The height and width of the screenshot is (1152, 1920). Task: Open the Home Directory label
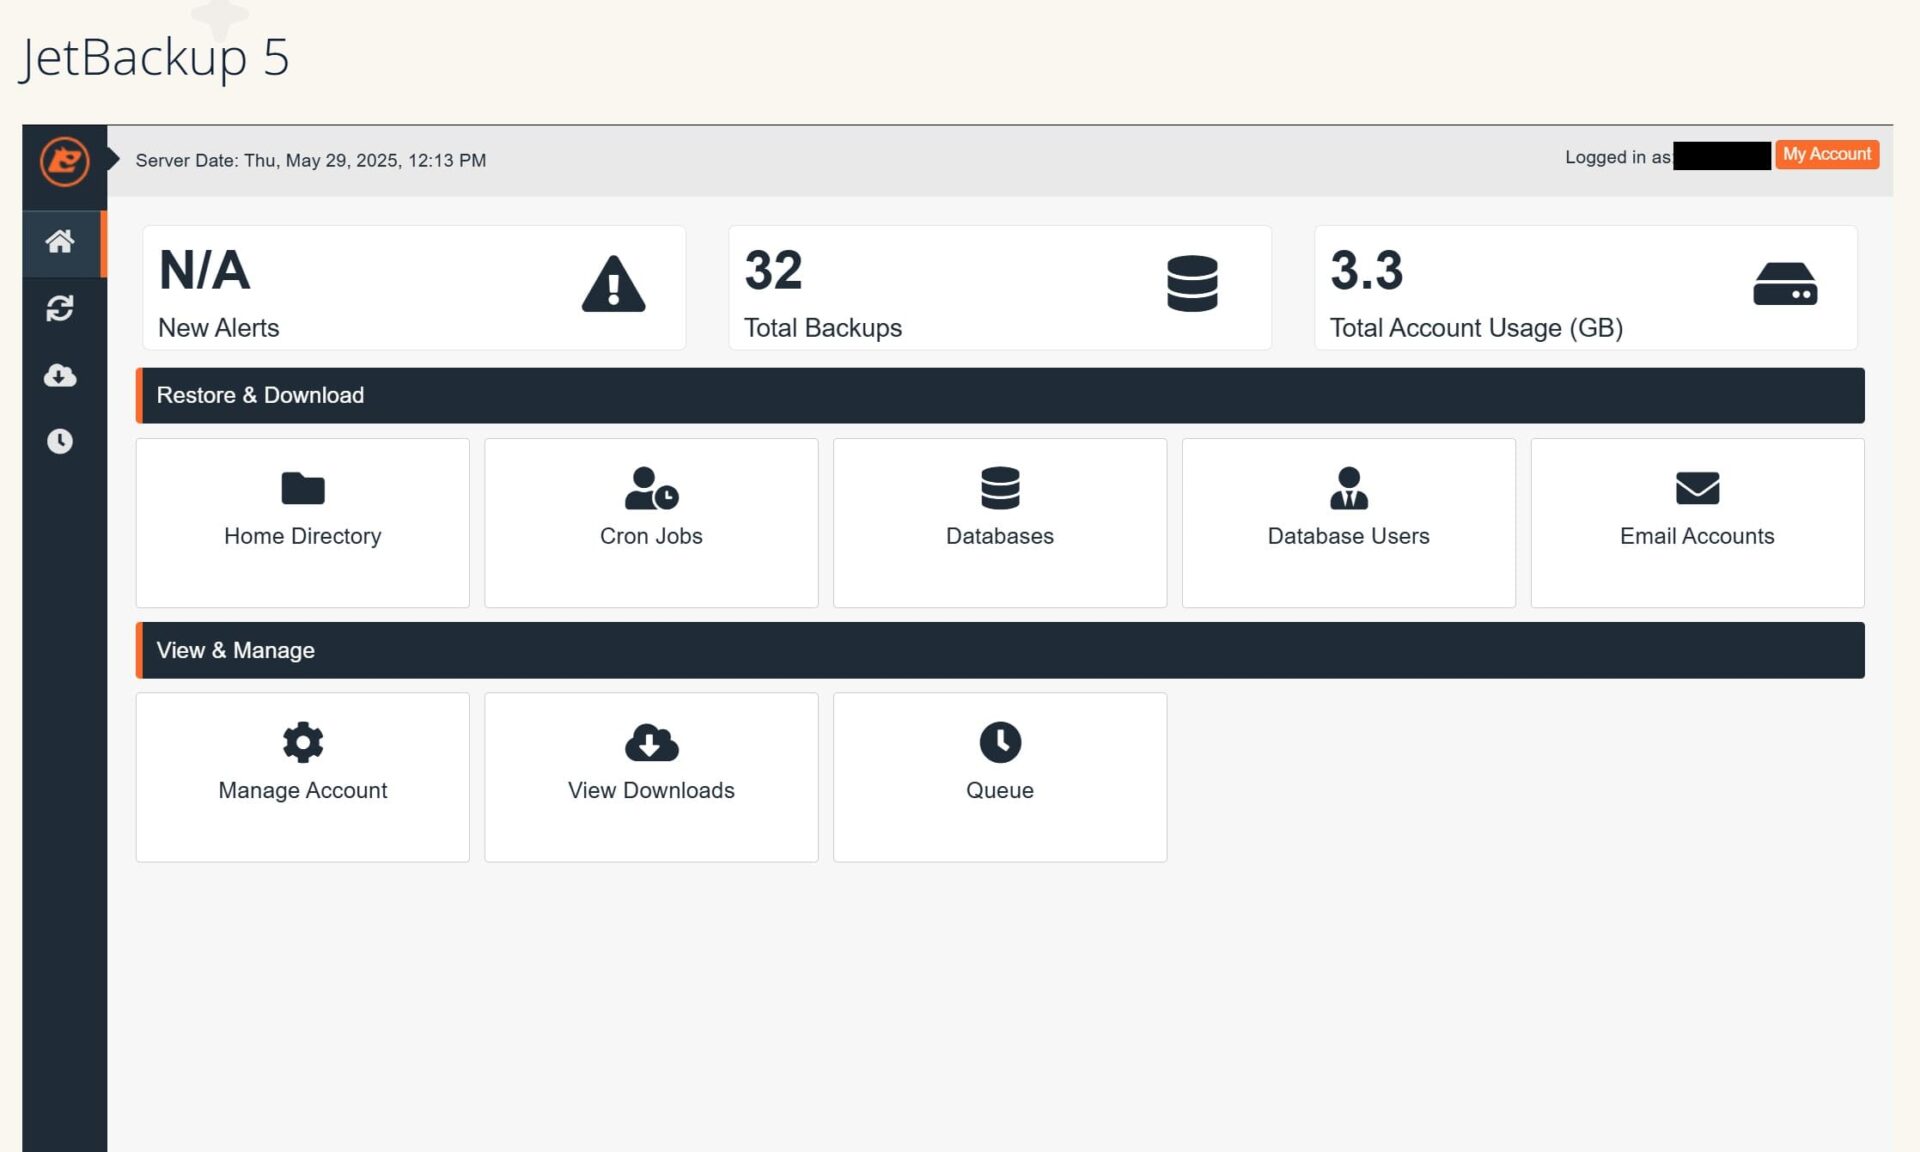pos(303,536)
